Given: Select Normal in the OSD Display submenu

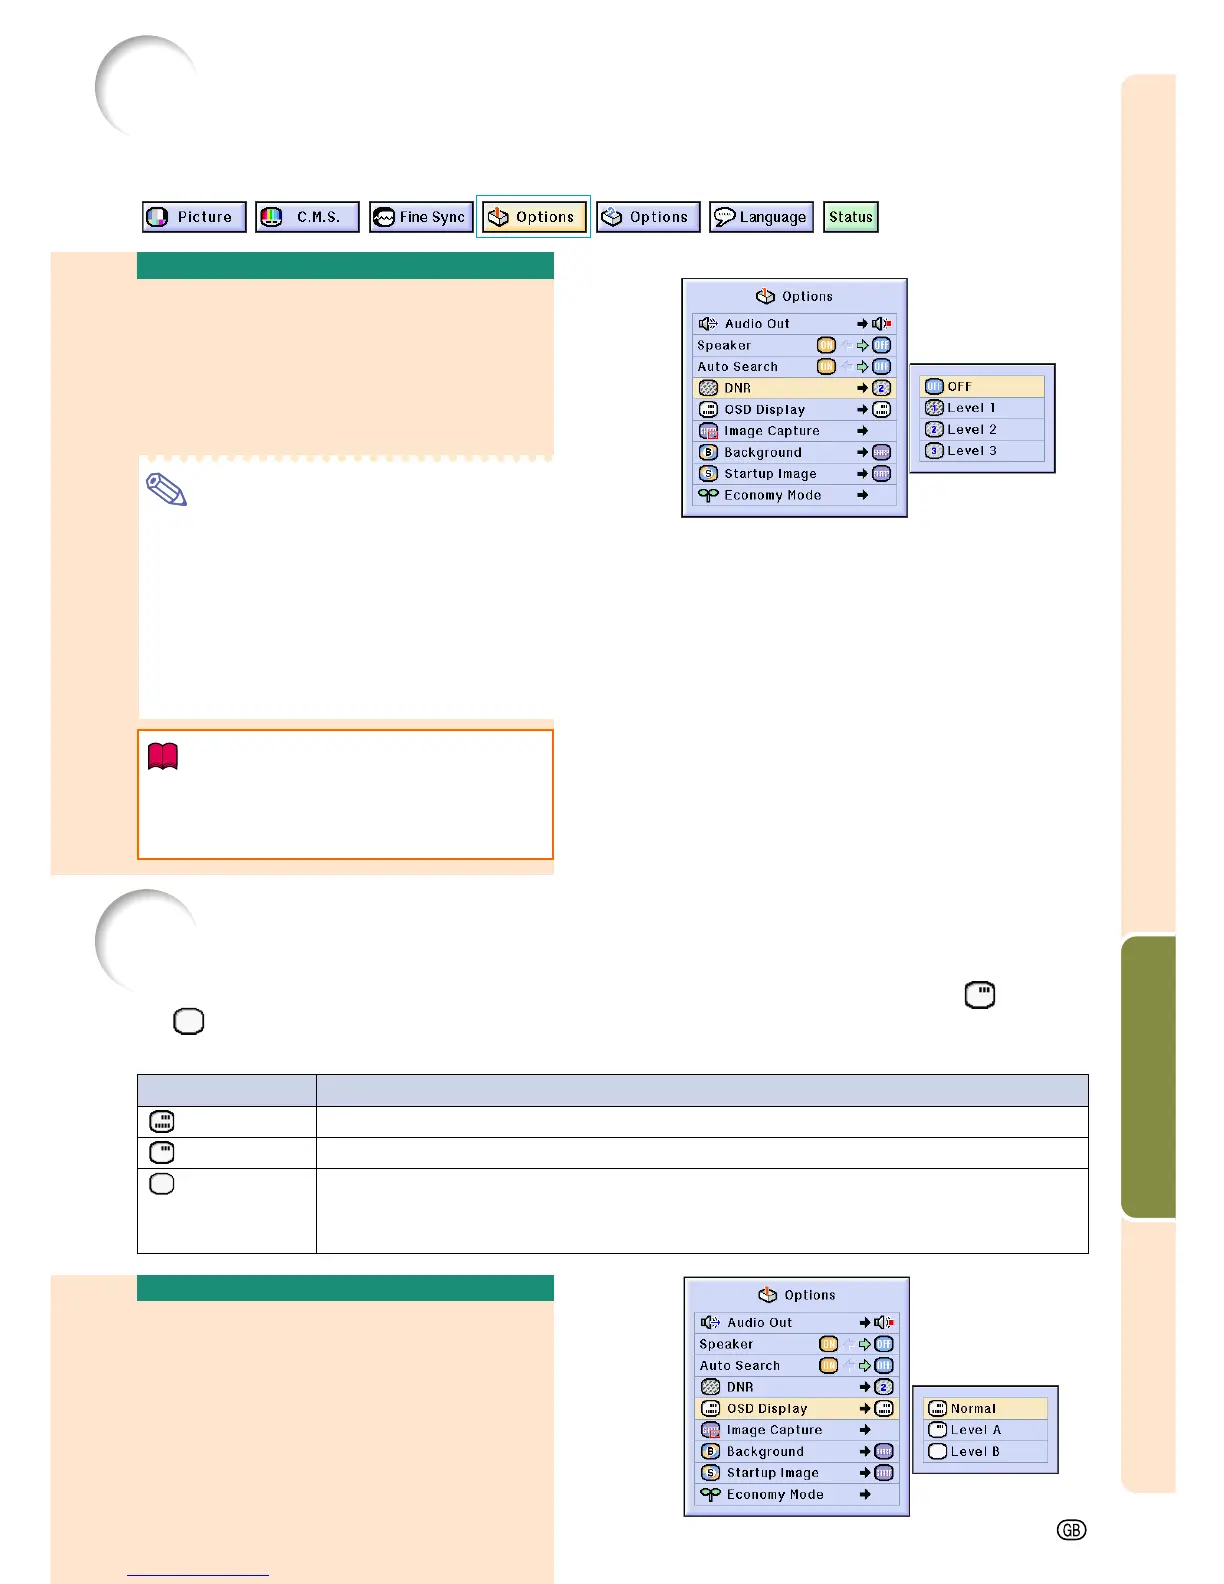Looking at the screenshot, I should [x=985, y=1408].
